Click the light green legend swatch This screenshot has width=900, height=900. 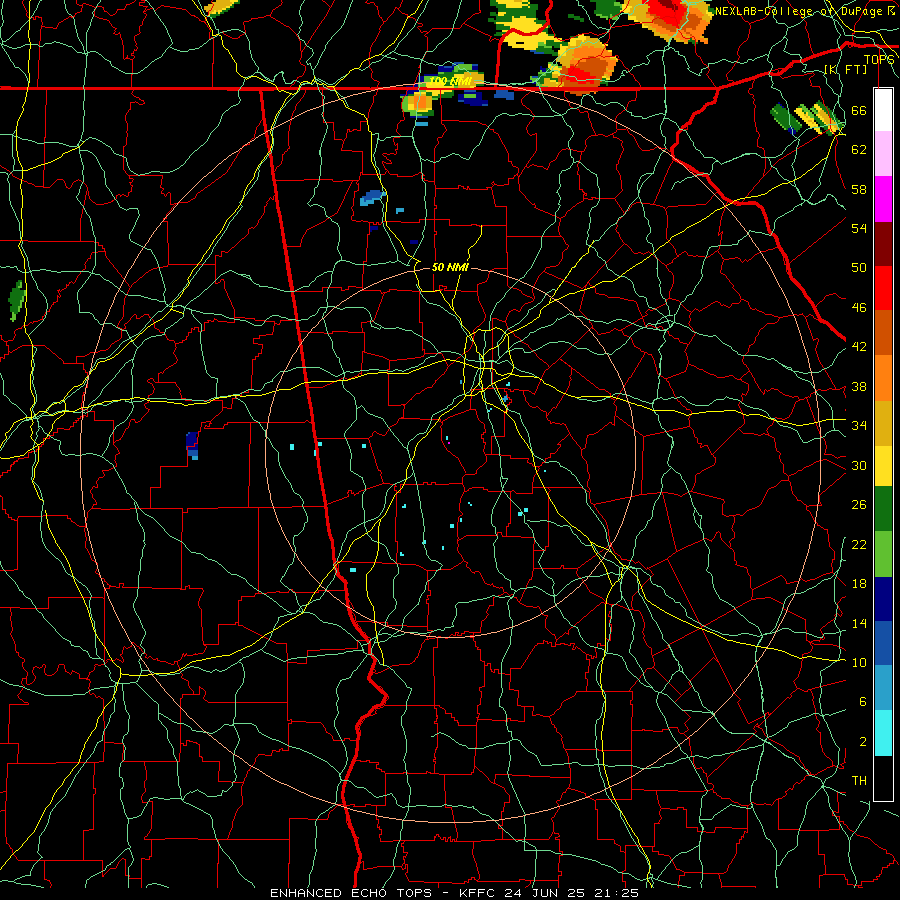(x=883, y=554)
